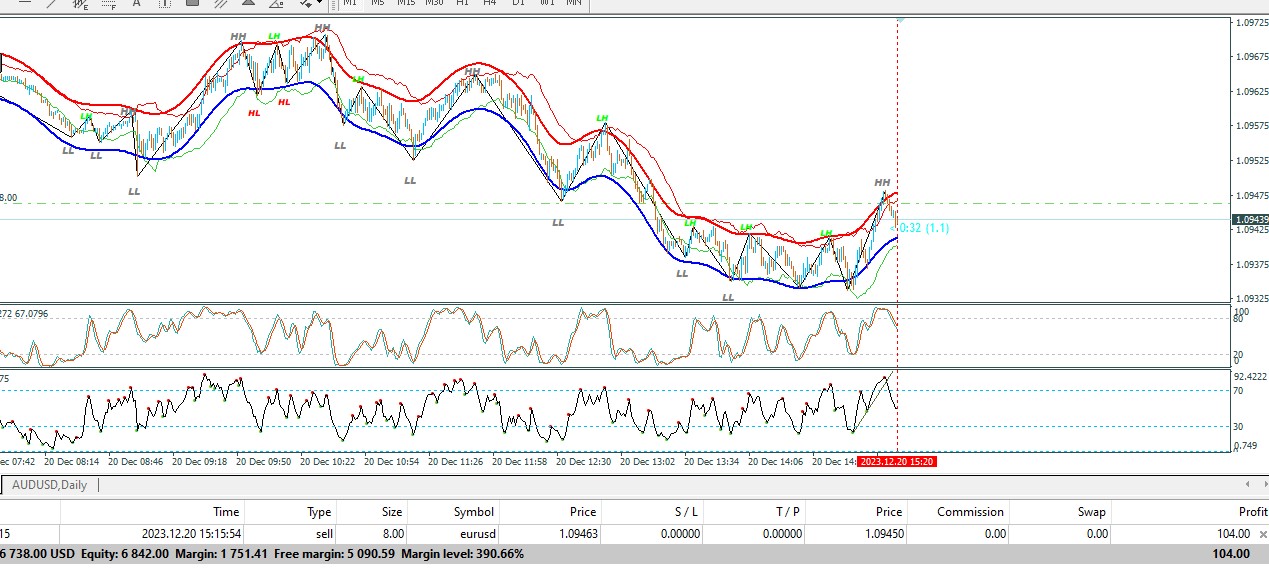This screenshot has width=1269, height=586.
Task: Switch to the AUDUSD,Daily chart tab
Action: click(50, 485)
